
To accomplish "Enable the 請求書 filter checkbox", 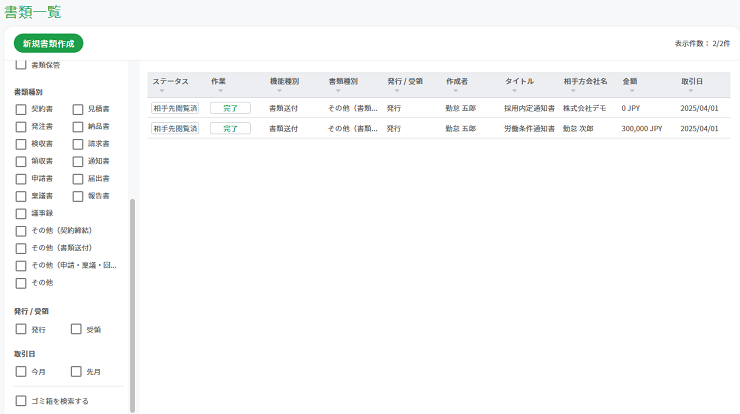I will (78, 144).
